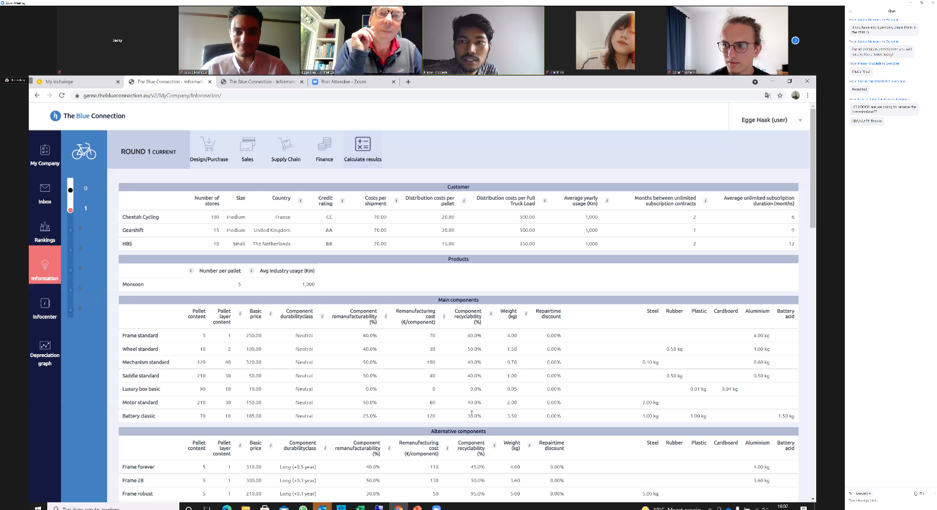Click the HBS customer row name
This screenshot has height=510, width=937.
pos(127,244)
